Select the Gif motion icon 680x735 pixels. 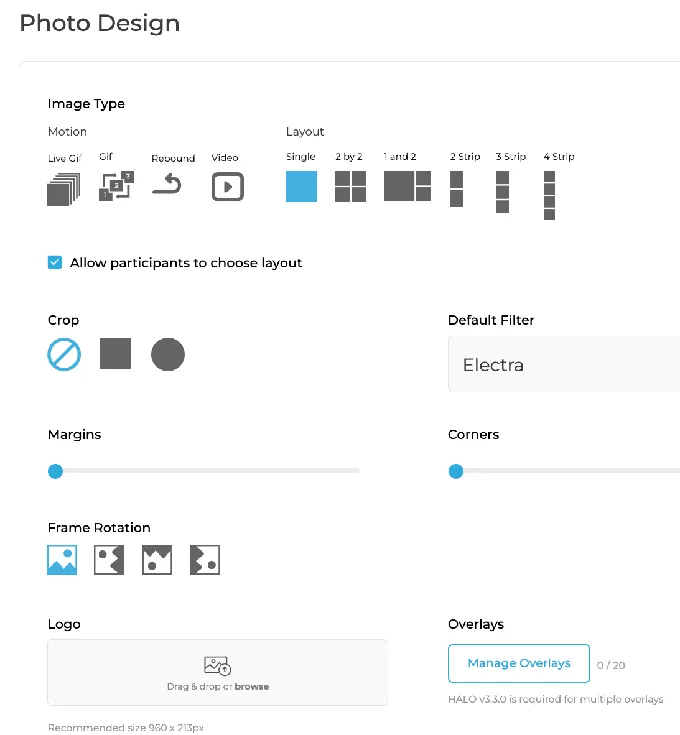(117, 186)
